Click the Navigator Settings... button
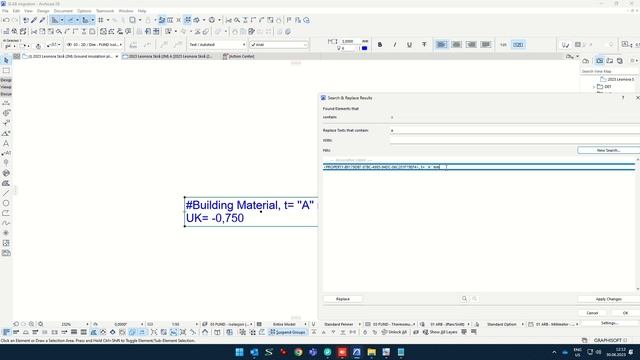Image resolution: width=640 pixels, height=360 pixels. pyautogui.click(x=609, y=323)
